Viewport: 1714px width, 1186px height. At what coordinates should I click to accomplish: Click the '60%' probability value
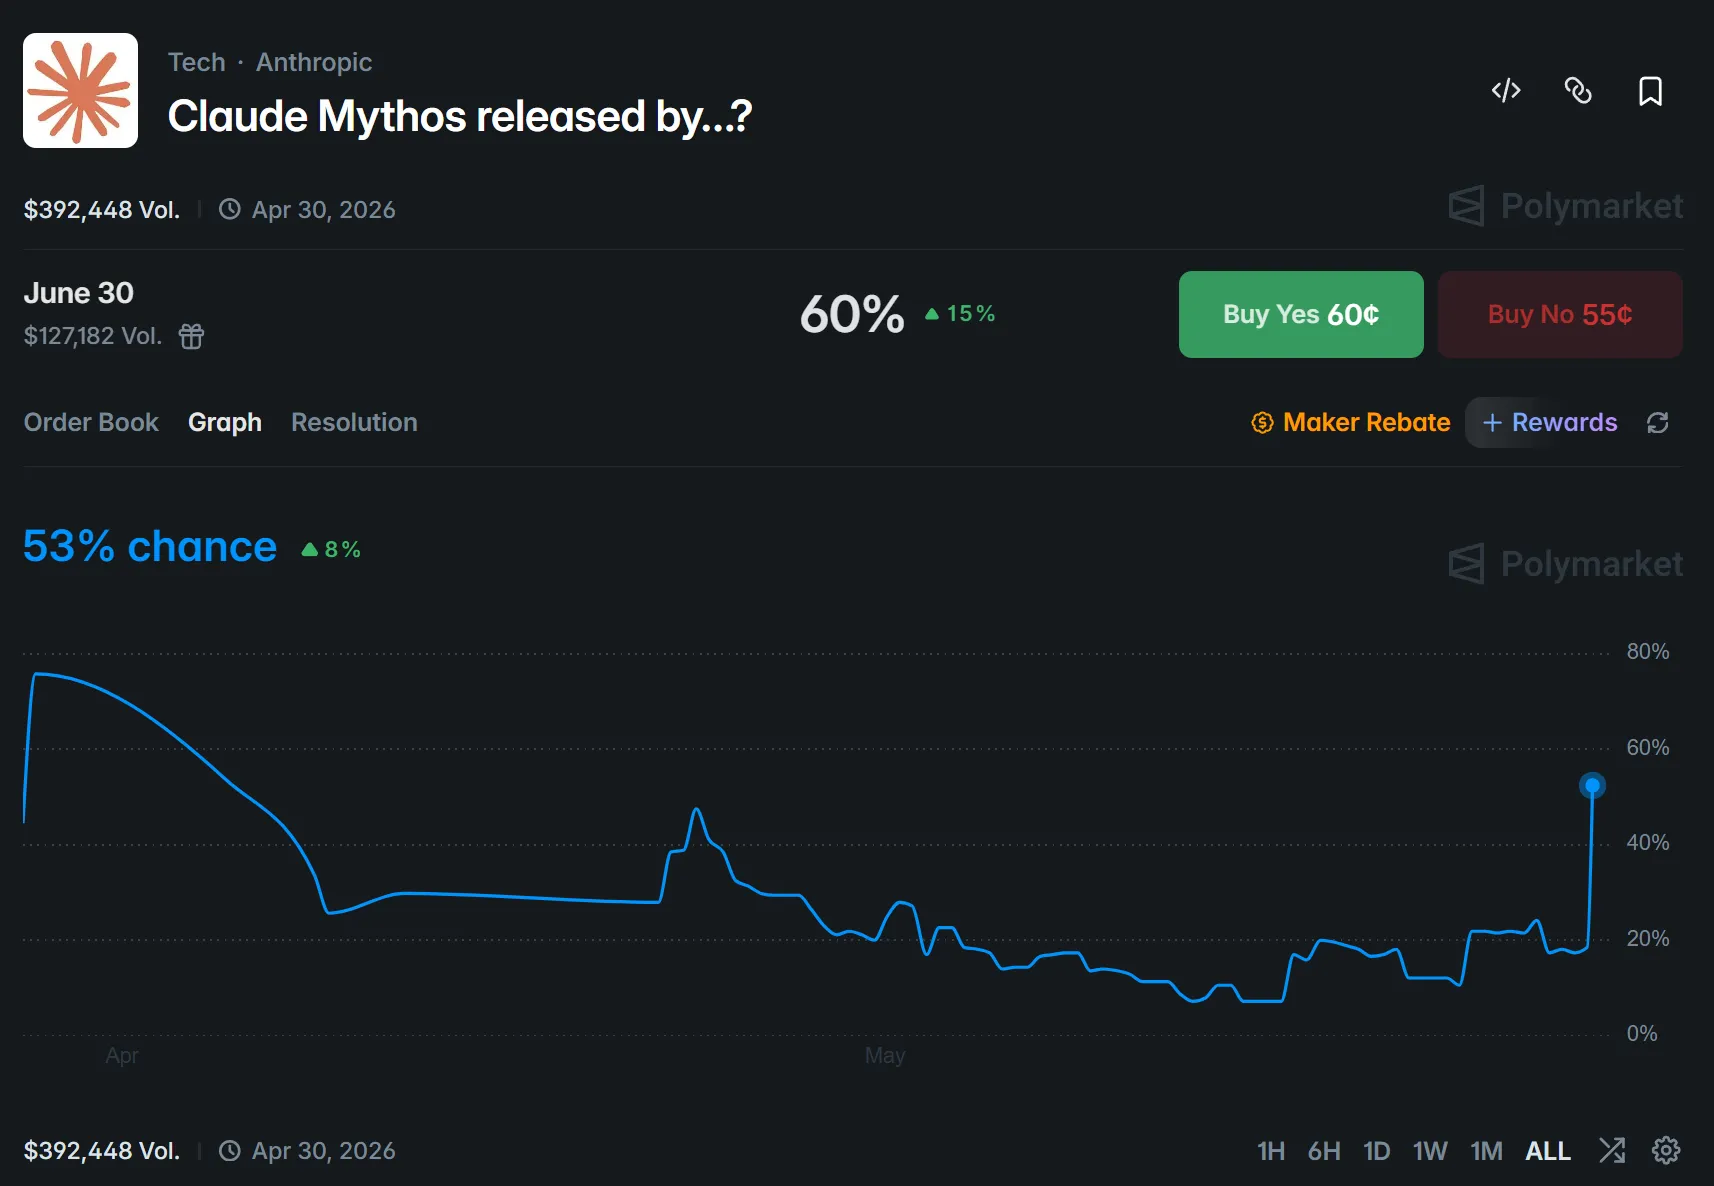pos(852,314)
